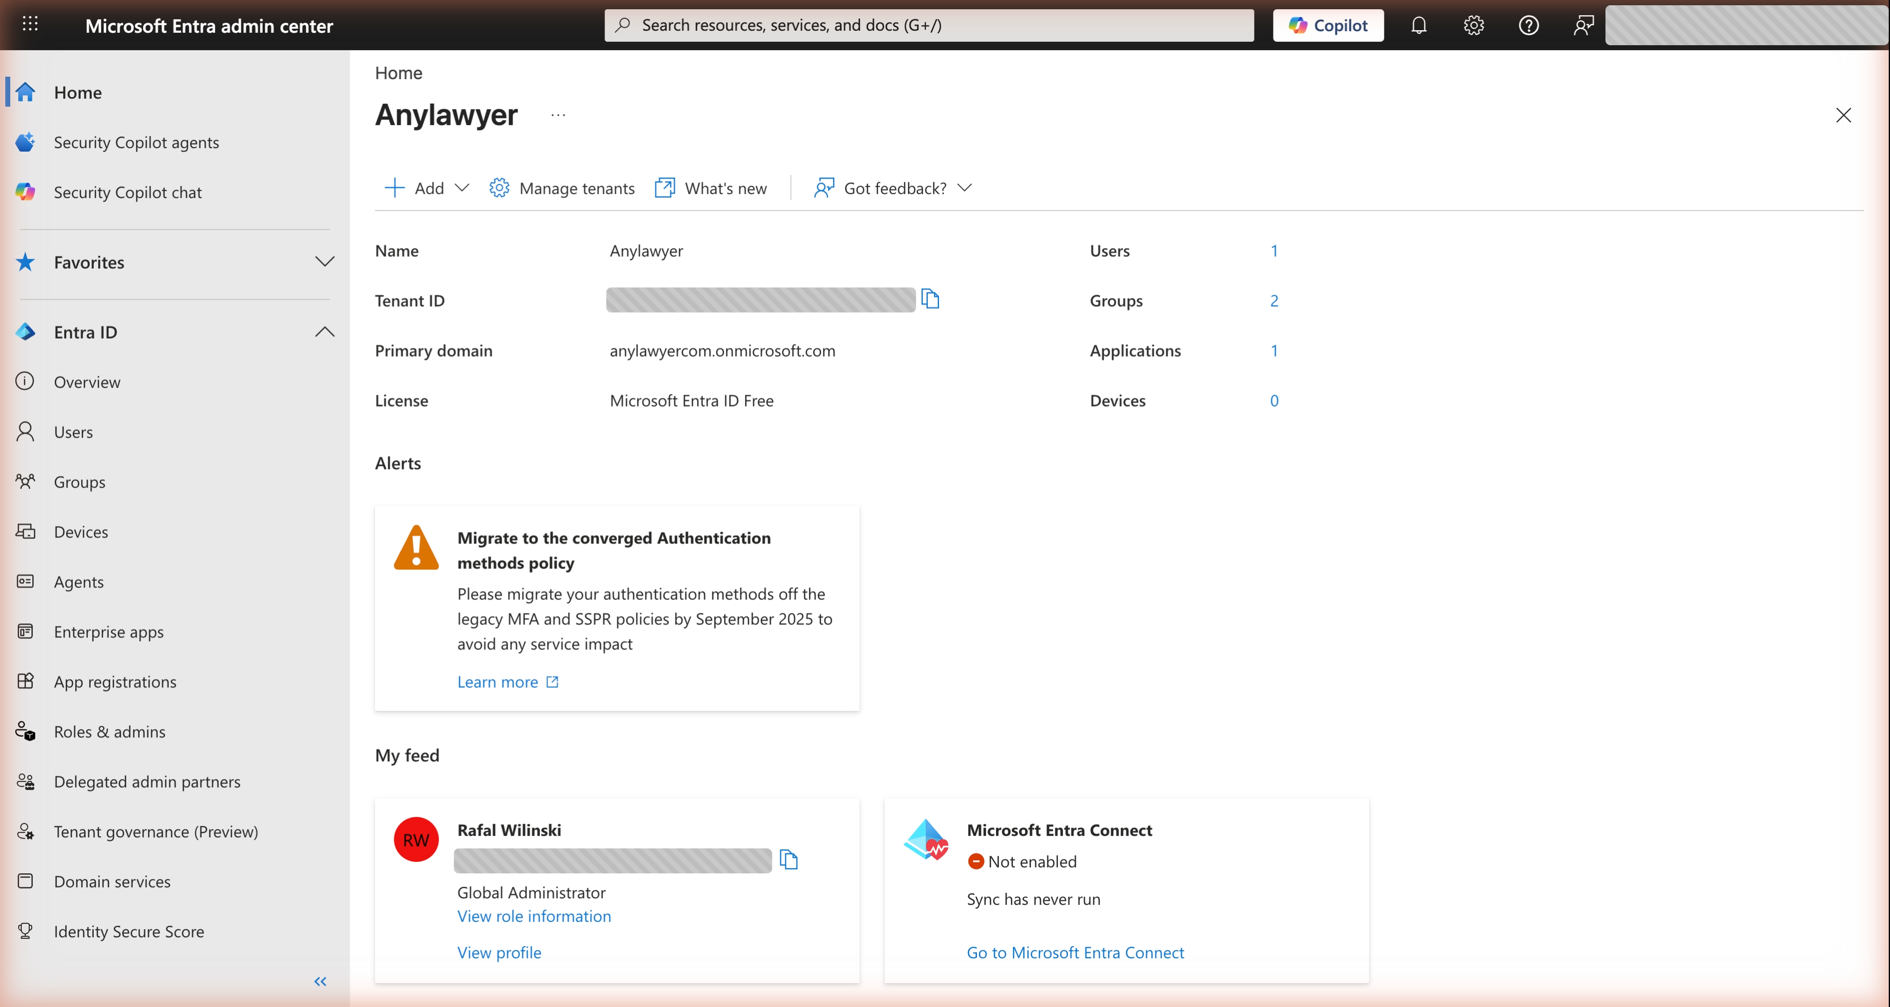Click the Delegated admin partners icon
Image resolution: width=1890 pixels, height=1007 pixels.
26,781
